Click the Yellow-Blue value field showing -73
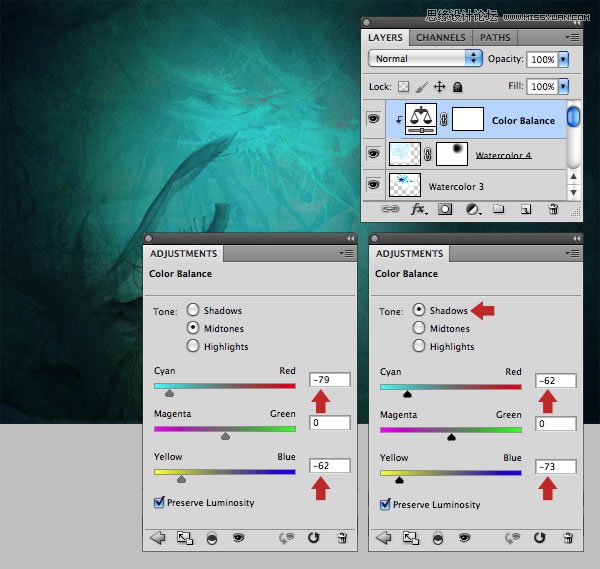Screen dimensions: 600x569 (556, 466)
